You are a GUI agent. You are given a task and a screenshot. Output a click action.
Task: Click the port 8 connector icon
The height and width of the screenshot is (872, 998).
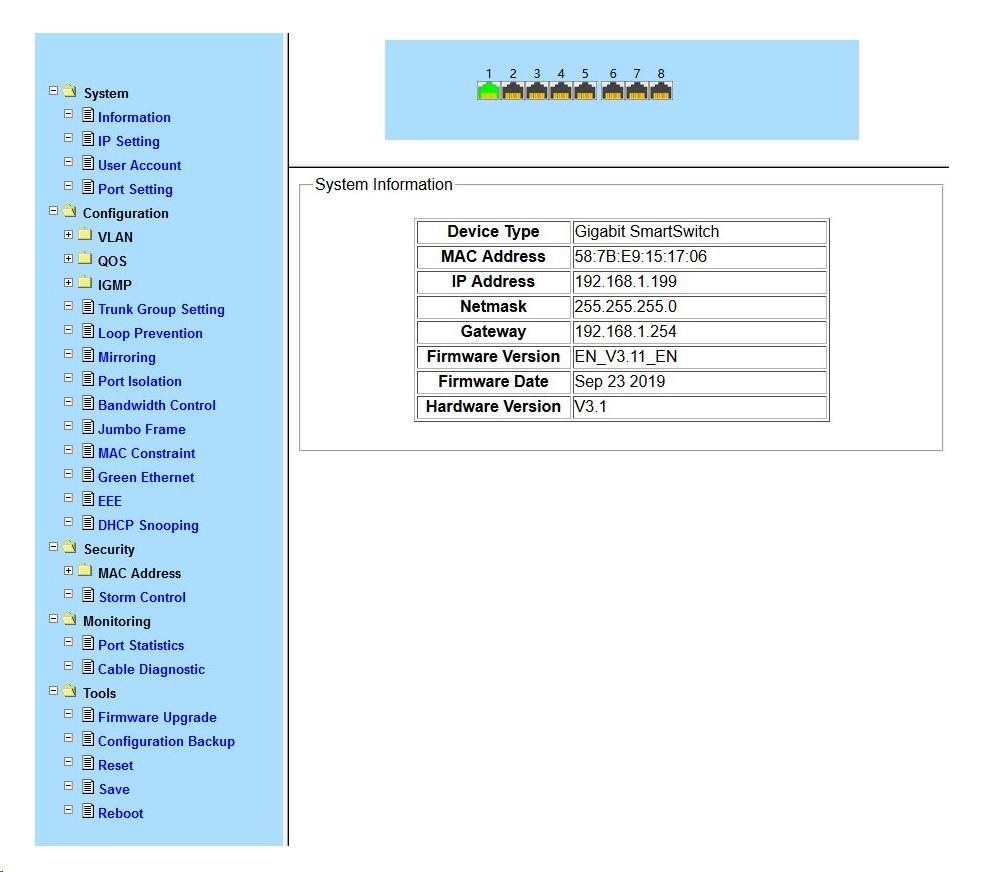661,90
